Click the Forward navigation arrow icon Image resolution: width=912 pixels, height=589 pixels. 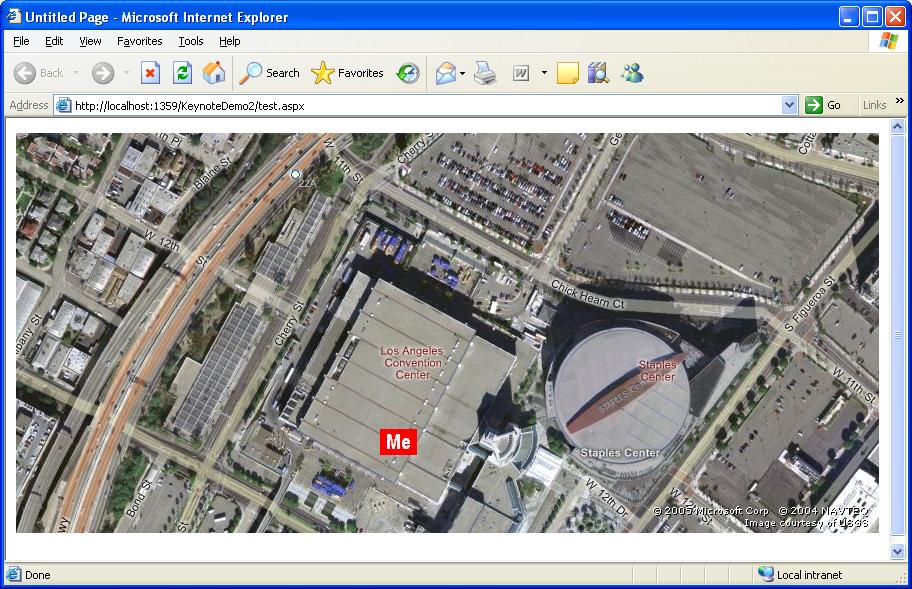(x=103, y=73)
